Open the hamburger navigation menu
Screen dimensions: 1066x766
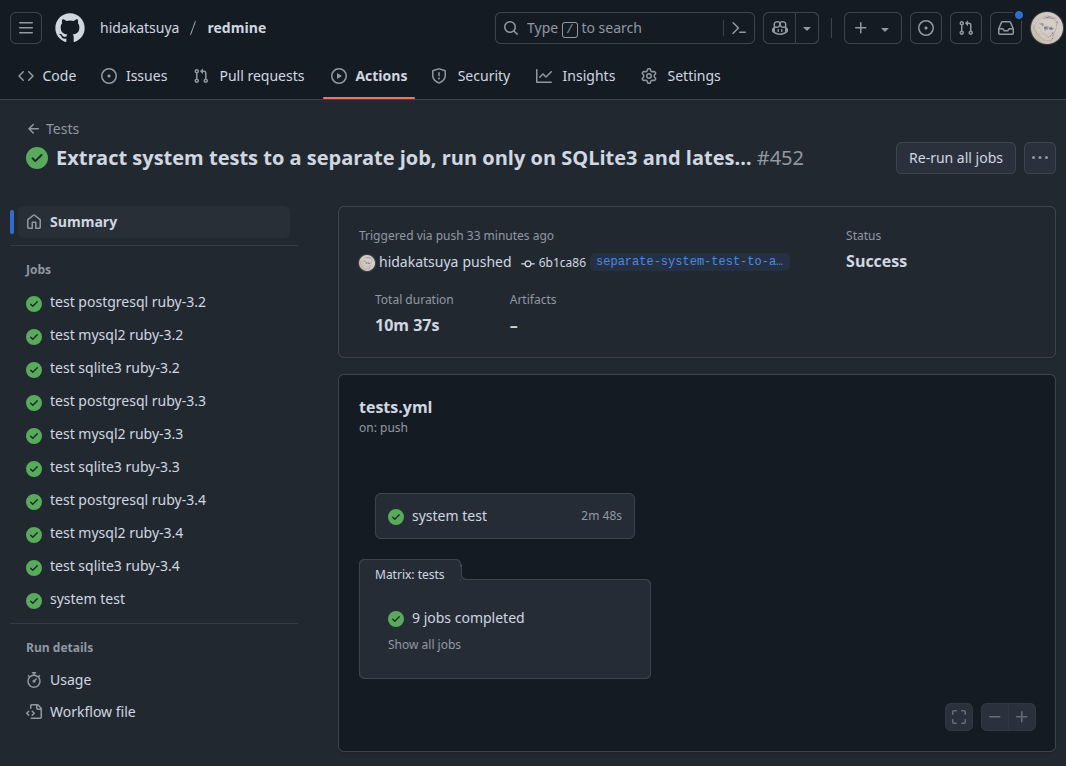tap(26, 28)
